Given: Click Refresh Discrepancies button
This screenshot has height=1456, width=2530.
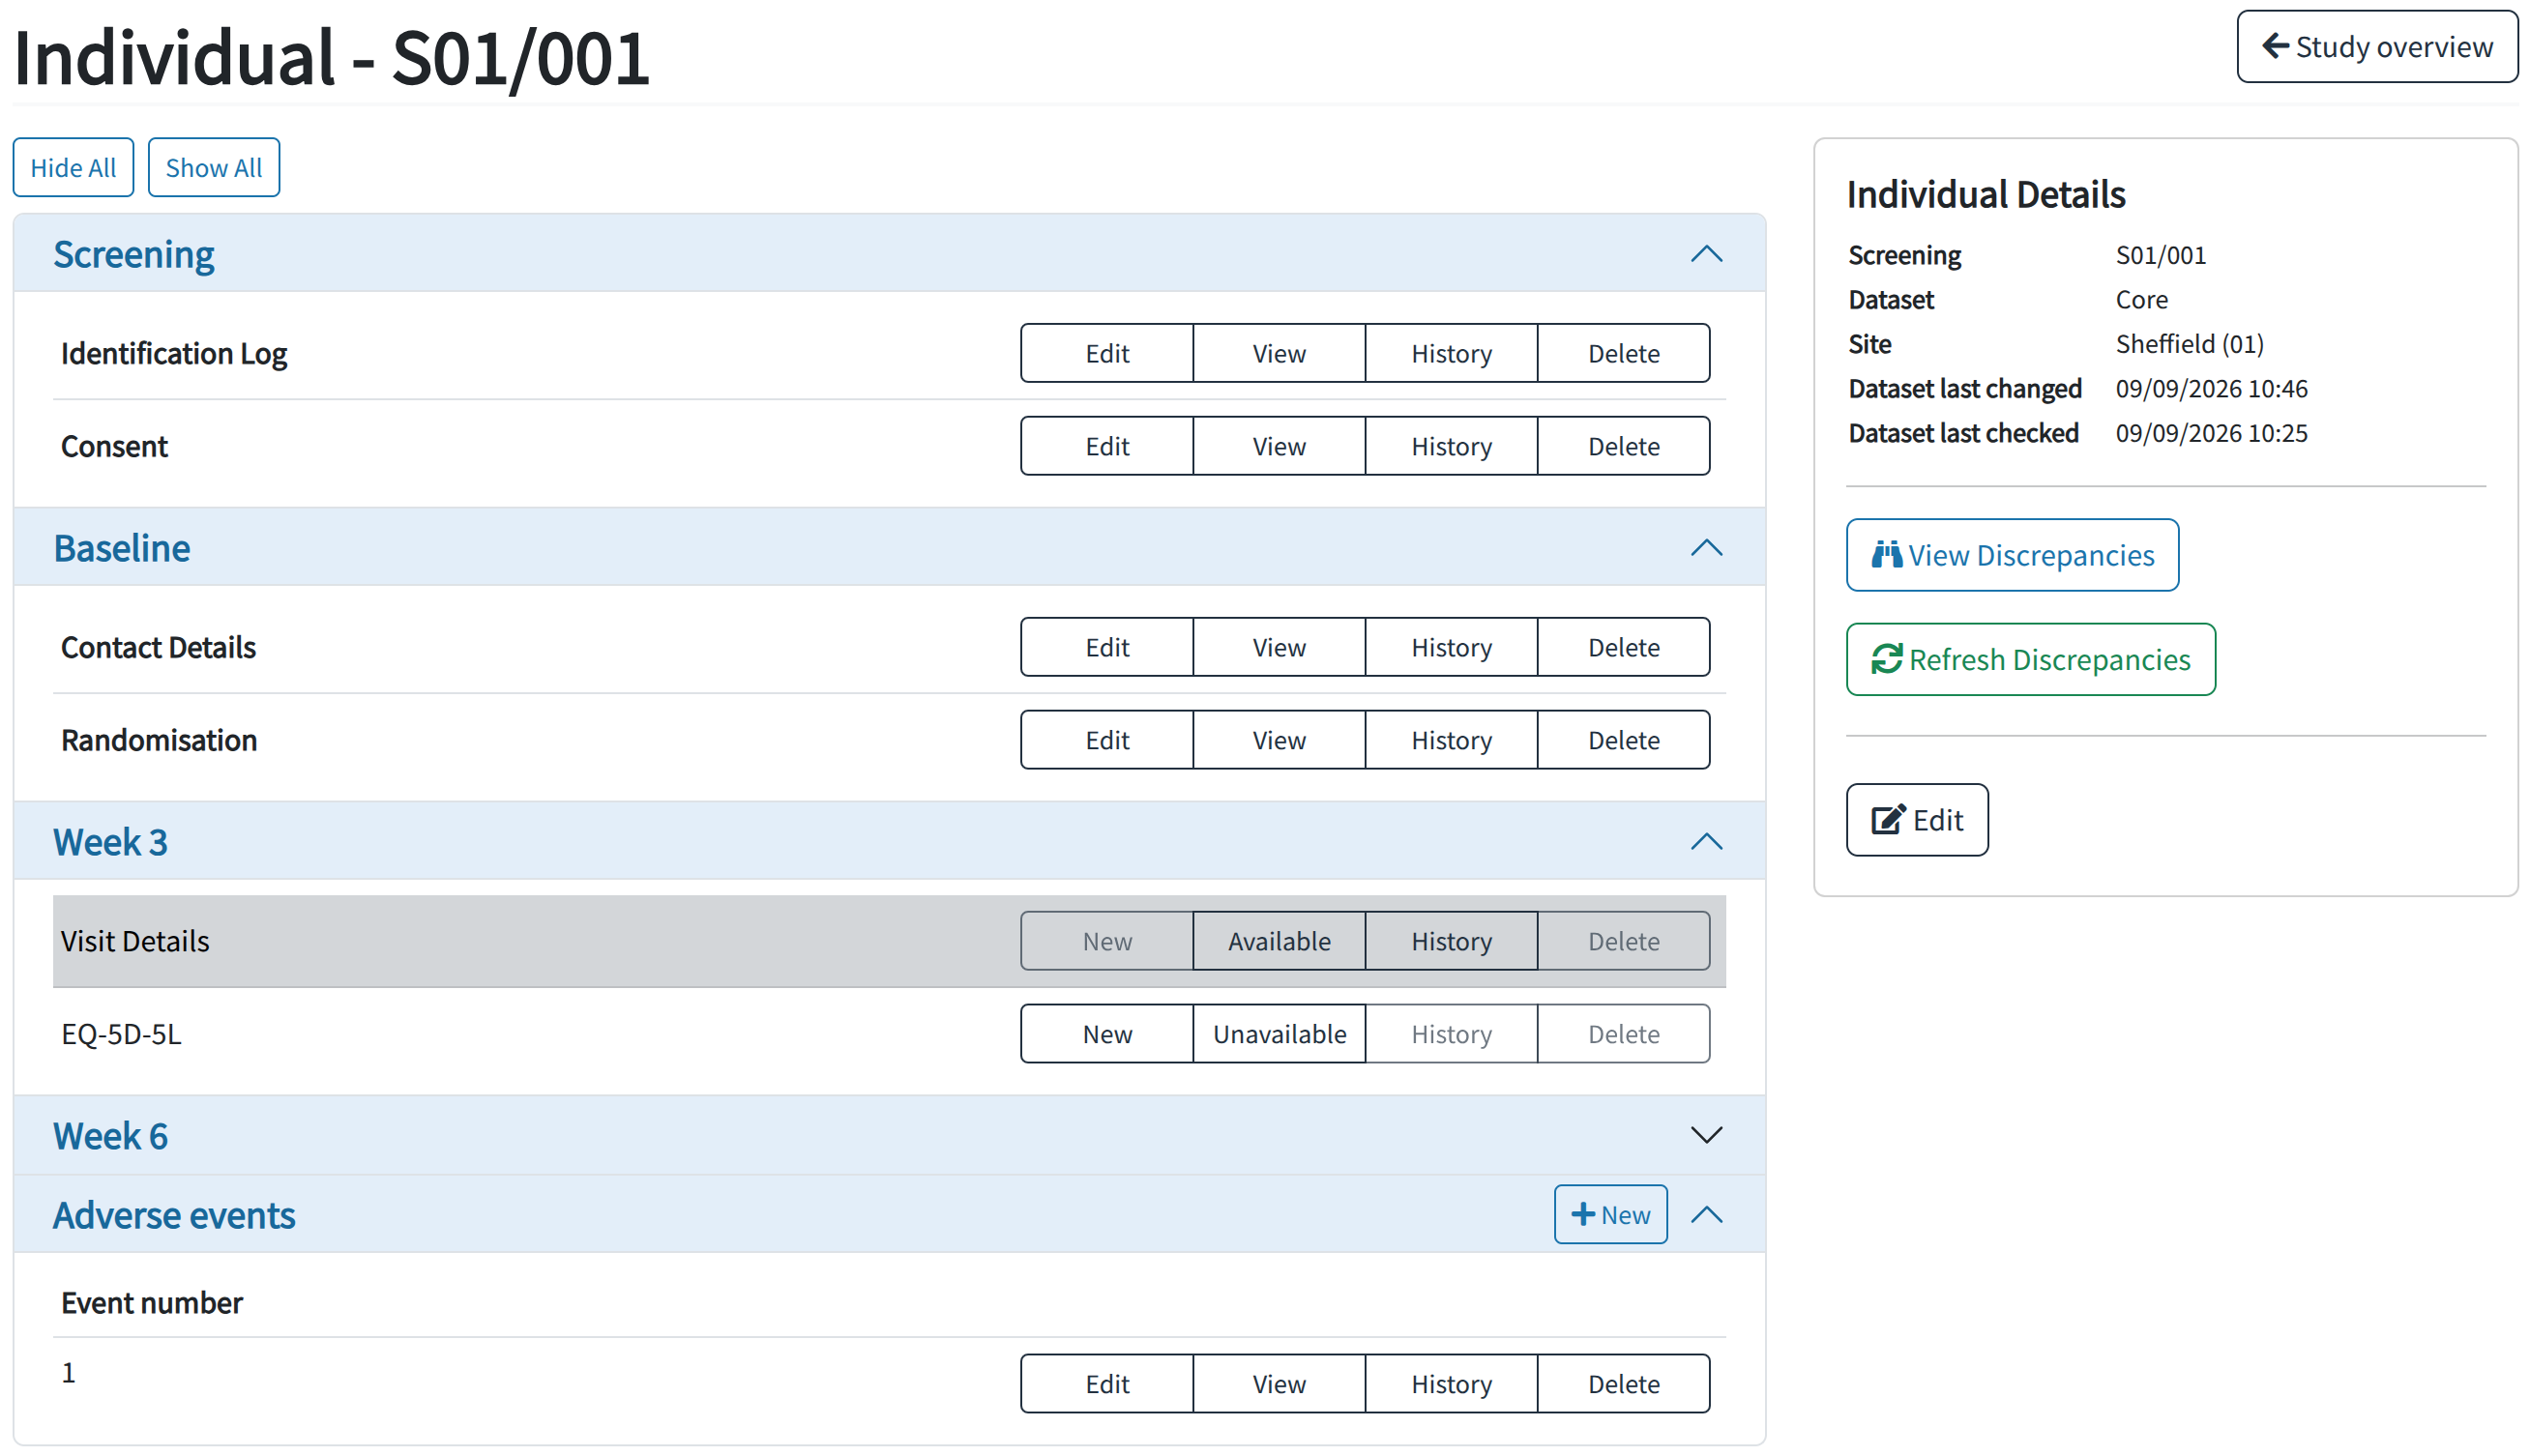Looking at the screenshot, I should pos(2030,660).
